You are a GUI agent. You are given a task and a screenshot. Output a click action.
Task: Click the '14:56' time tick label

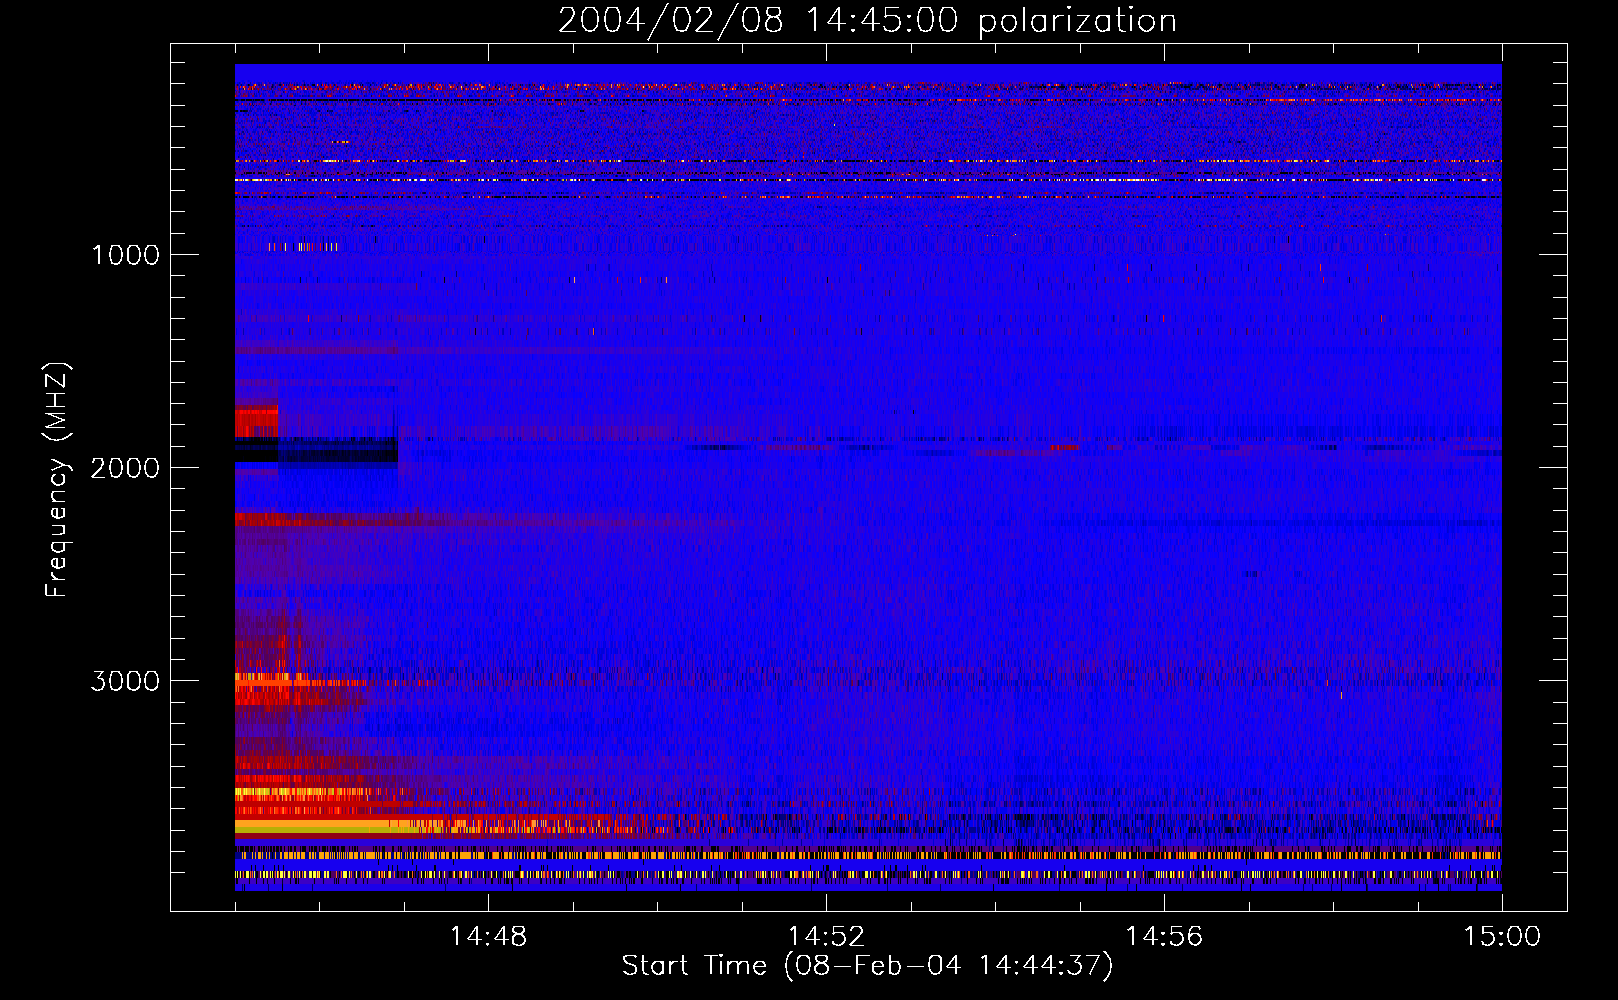tap(1164, 936)
